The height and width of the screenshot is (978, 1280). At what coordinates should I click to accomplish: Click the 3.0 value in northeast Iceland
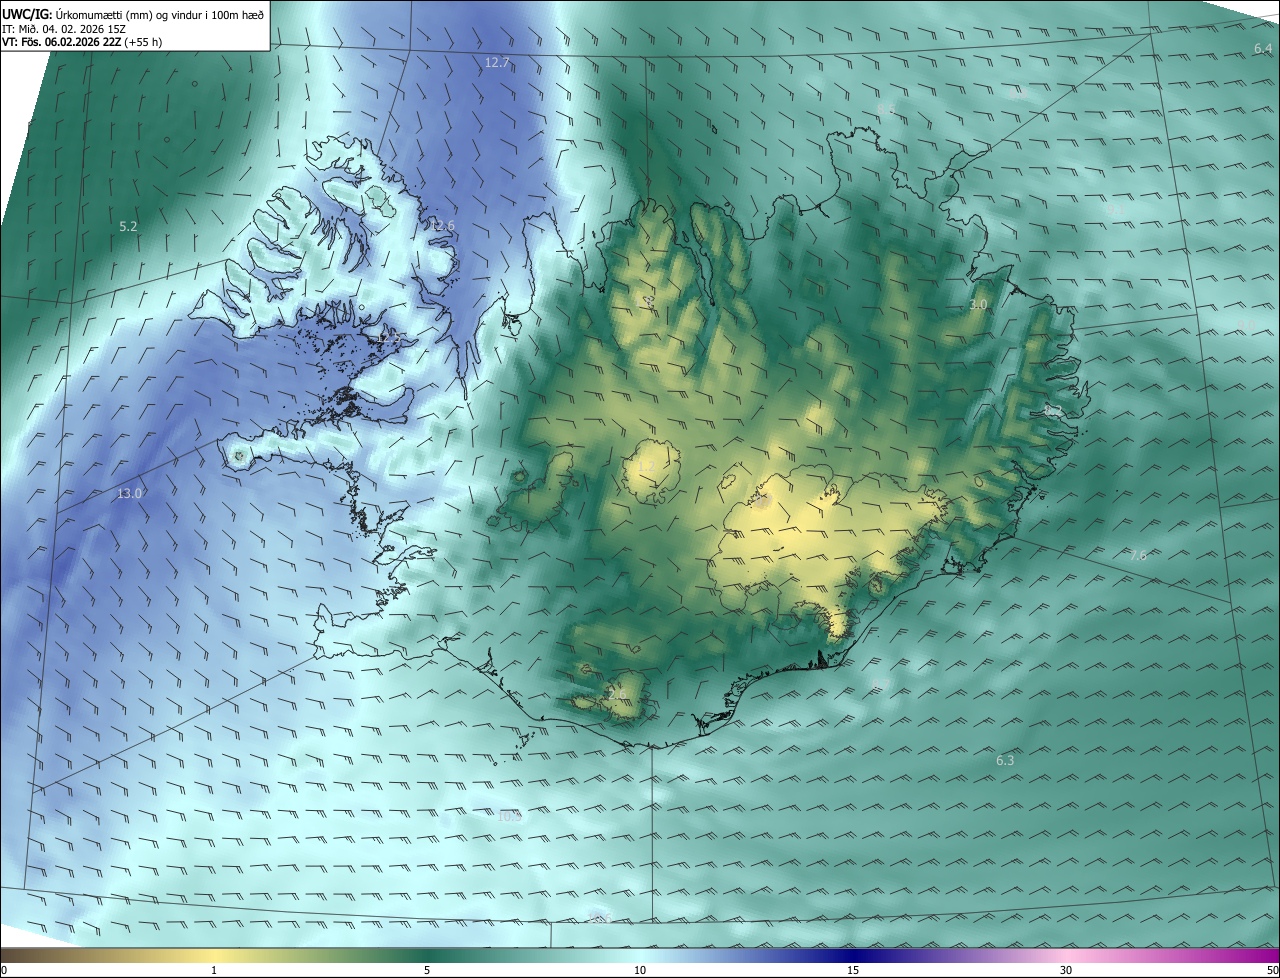click(978, 304)
